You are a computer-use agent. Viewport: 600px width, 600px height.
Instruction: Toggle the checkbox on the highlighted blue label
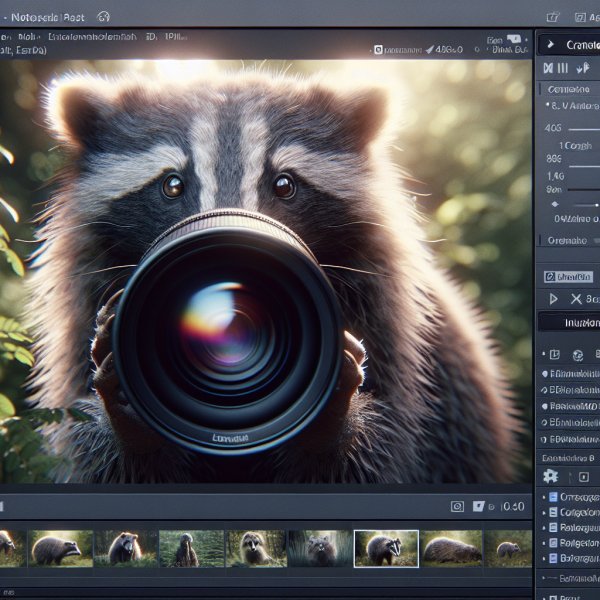548,276
